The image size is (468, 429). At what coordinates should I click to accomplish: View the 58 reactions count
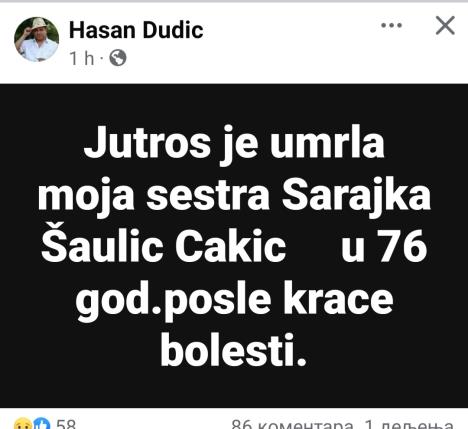(66, 424)
